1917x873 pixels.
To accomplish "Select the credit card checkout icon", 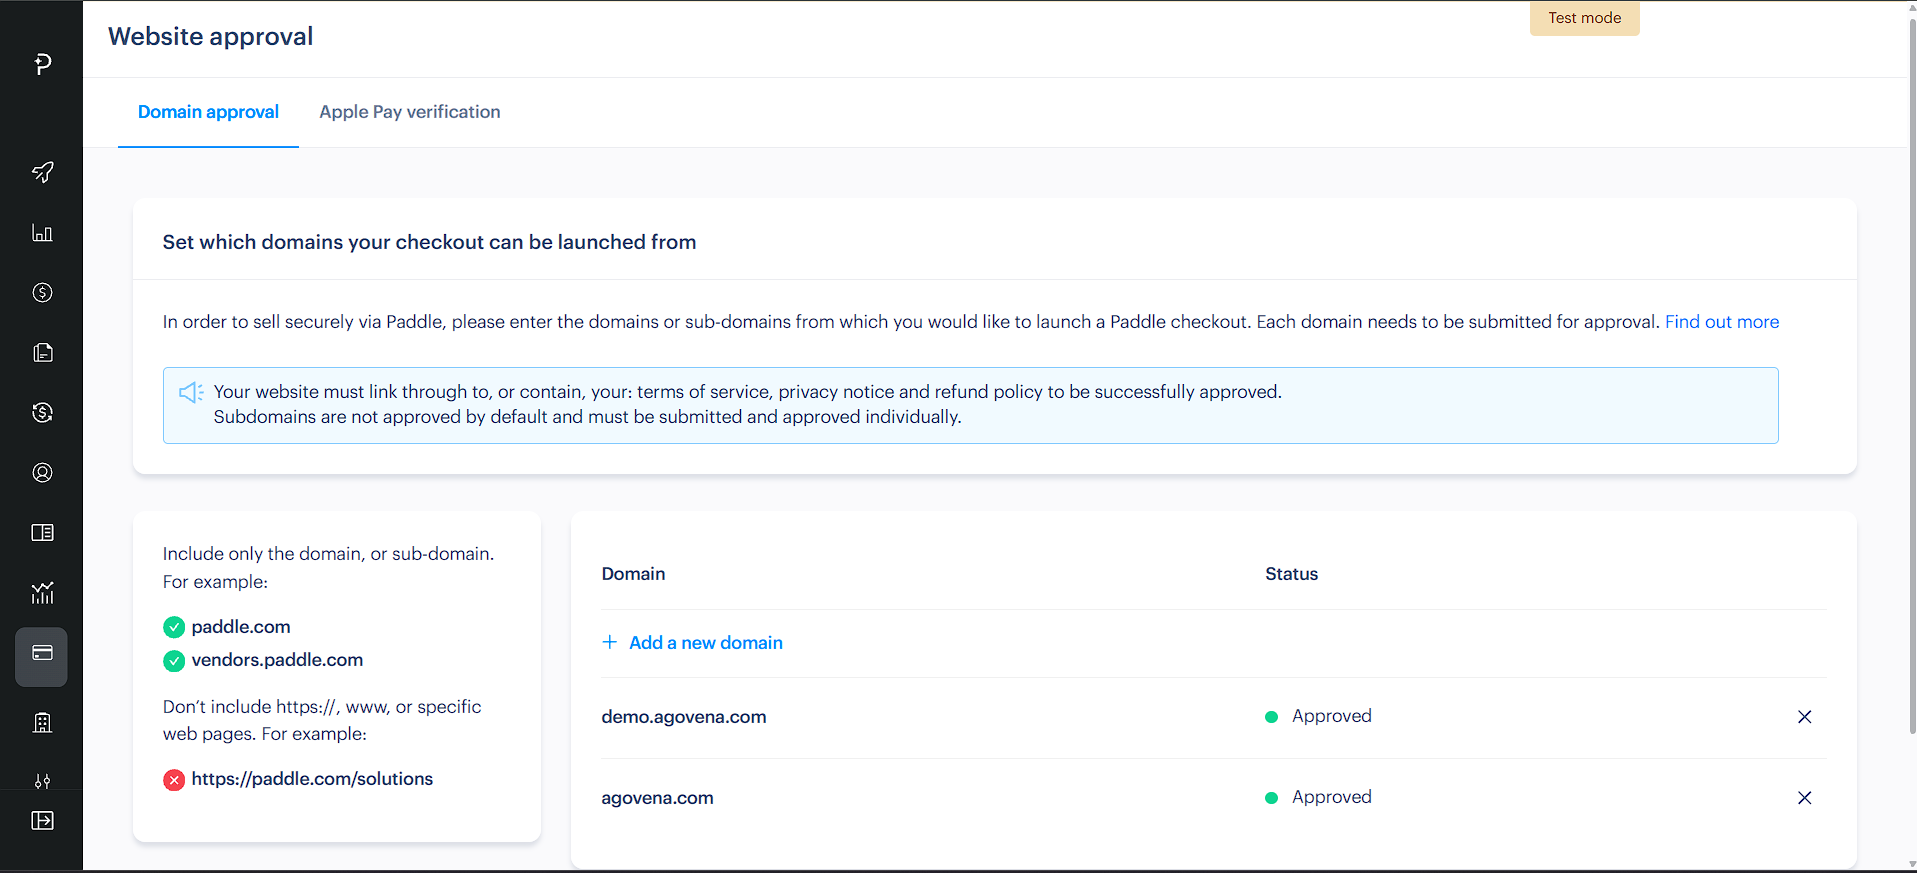I will [42, 656].
